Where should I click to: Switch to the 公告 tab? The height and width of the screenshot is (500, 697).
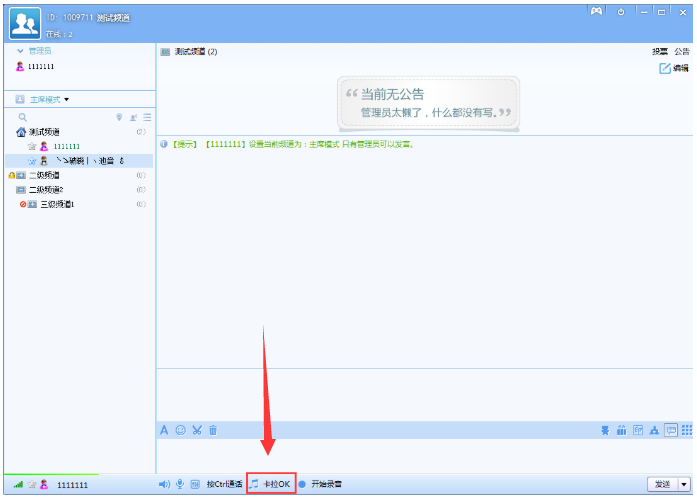click(681, 51)
